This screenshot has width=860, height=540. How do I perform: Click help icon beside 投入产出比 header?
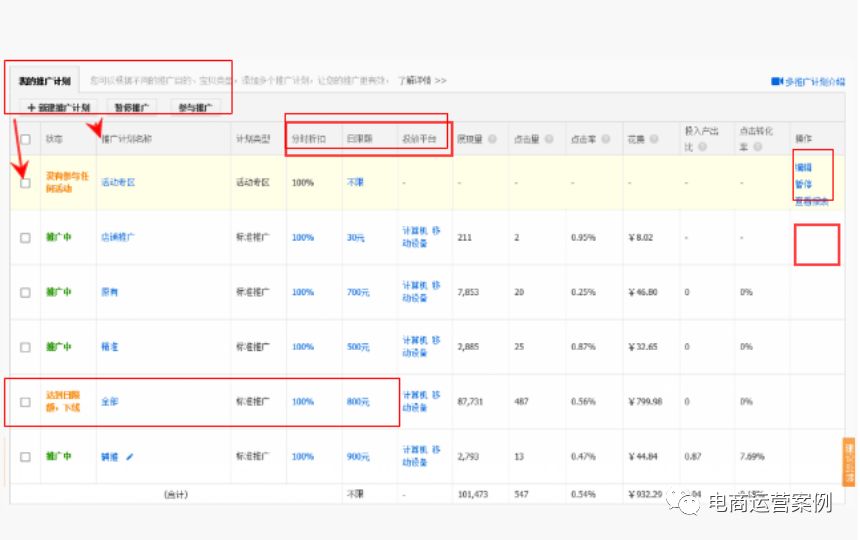tap(703, 146)
